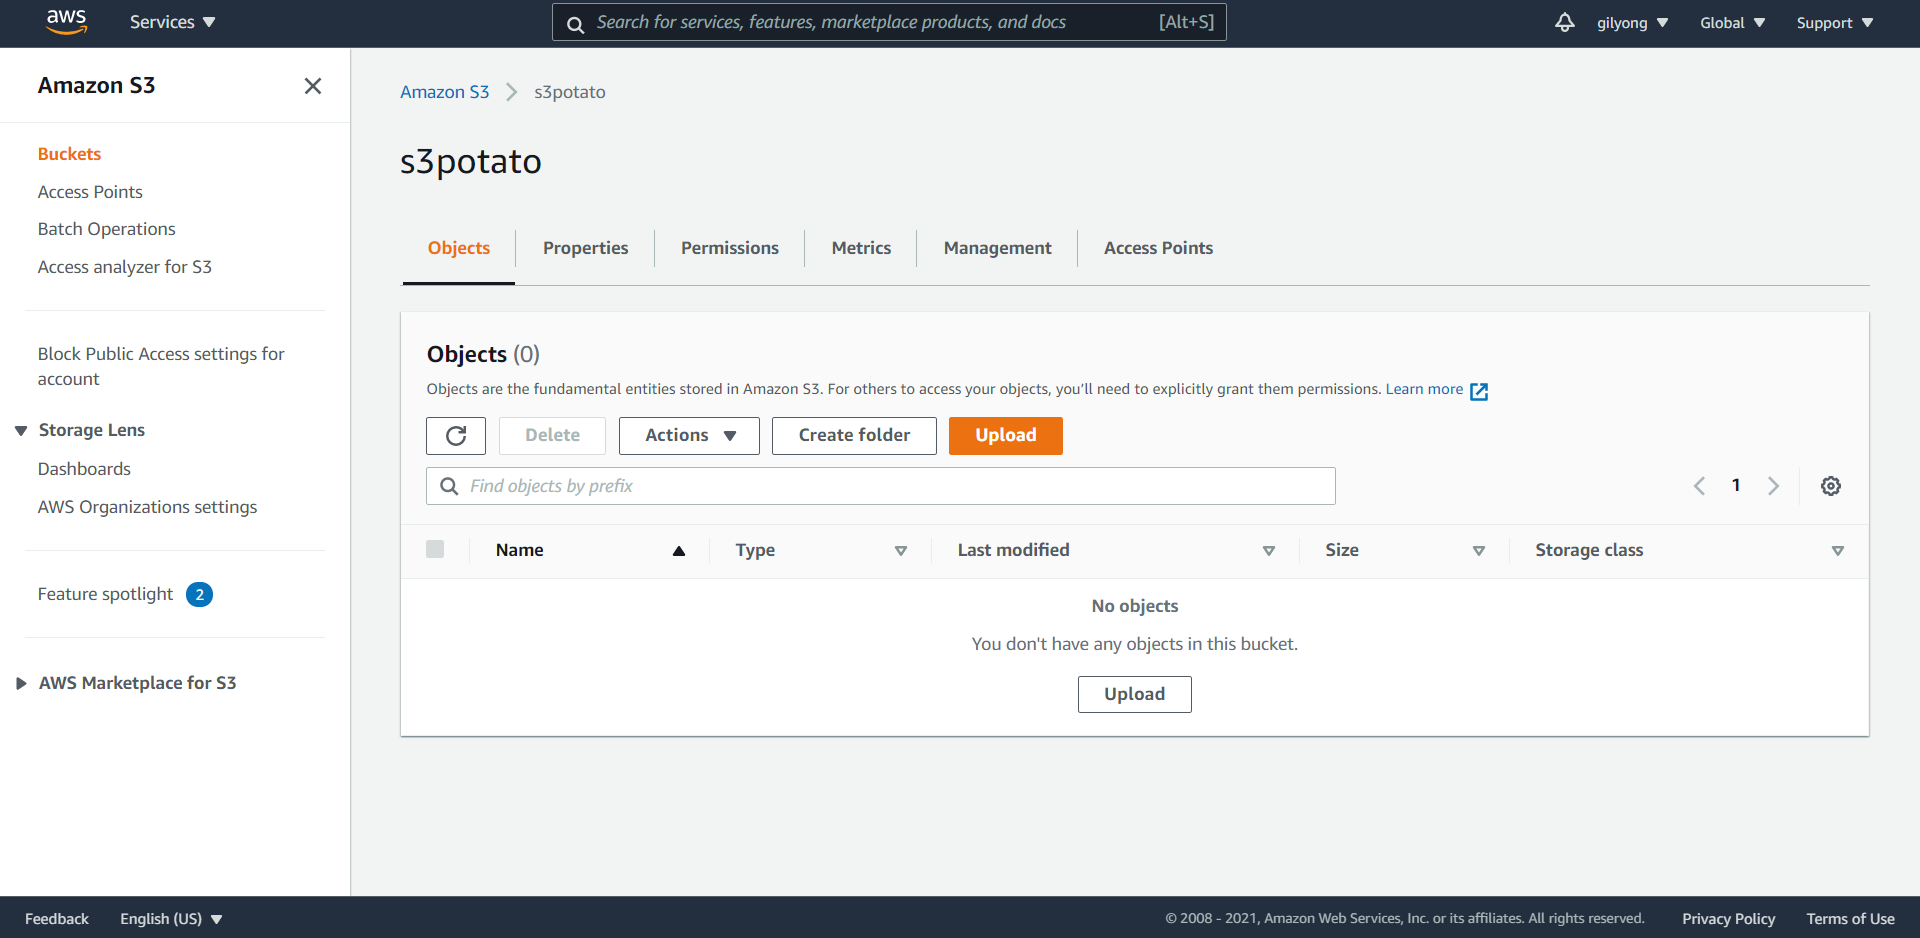
Task: Toggle the select all objects checkbox
Action: point(435,549)
